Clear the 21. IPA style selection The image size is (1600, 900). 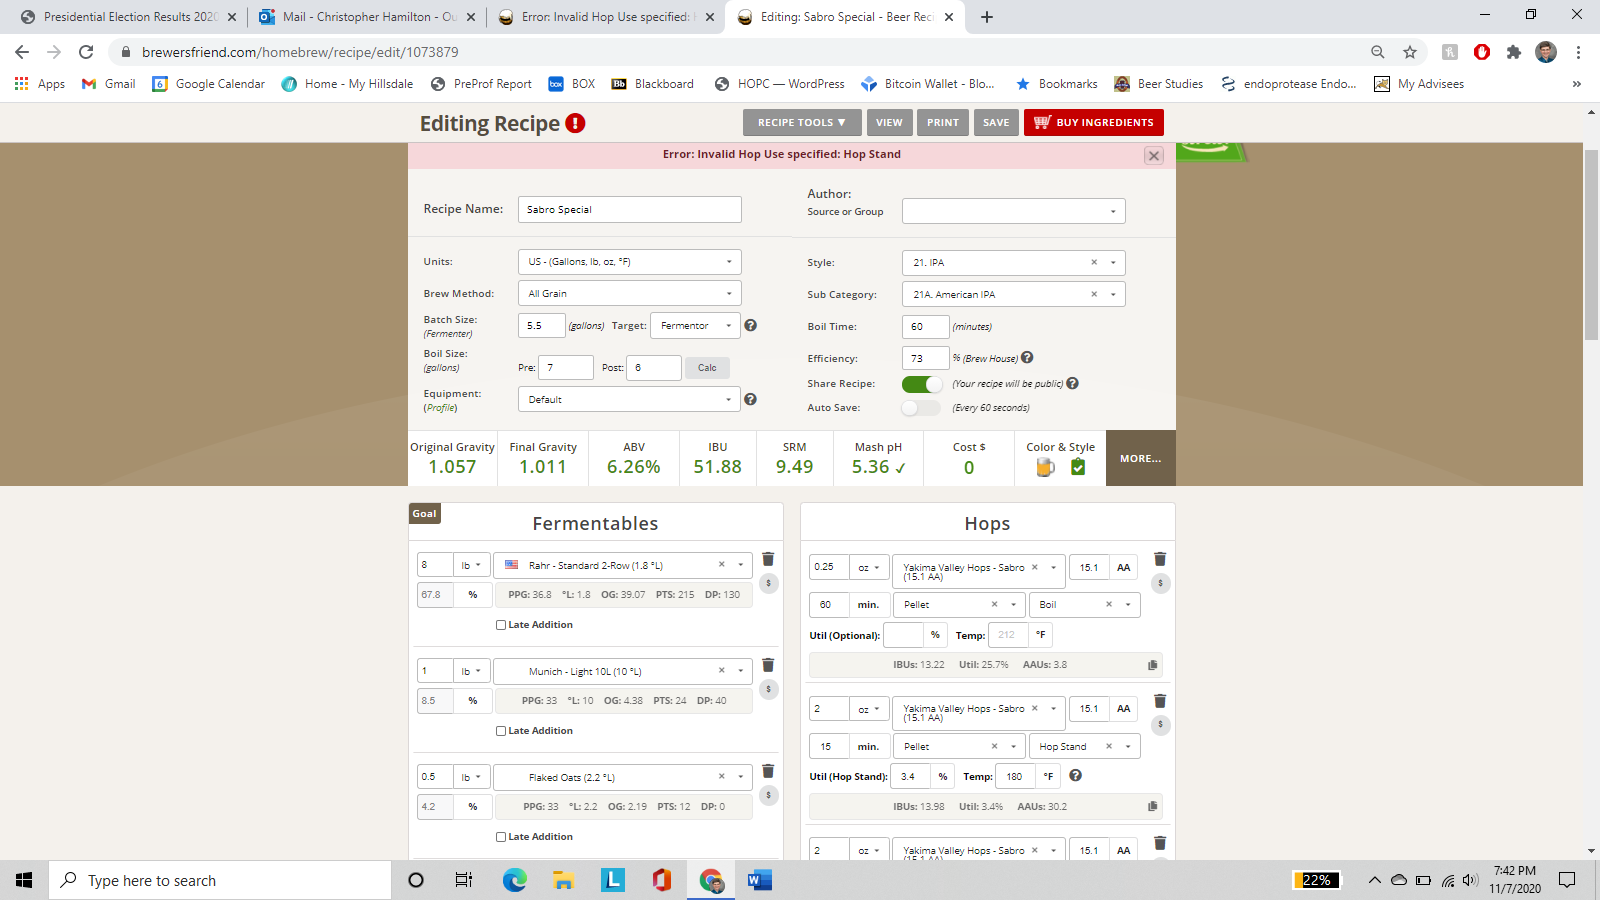[x=1094, y=262]
